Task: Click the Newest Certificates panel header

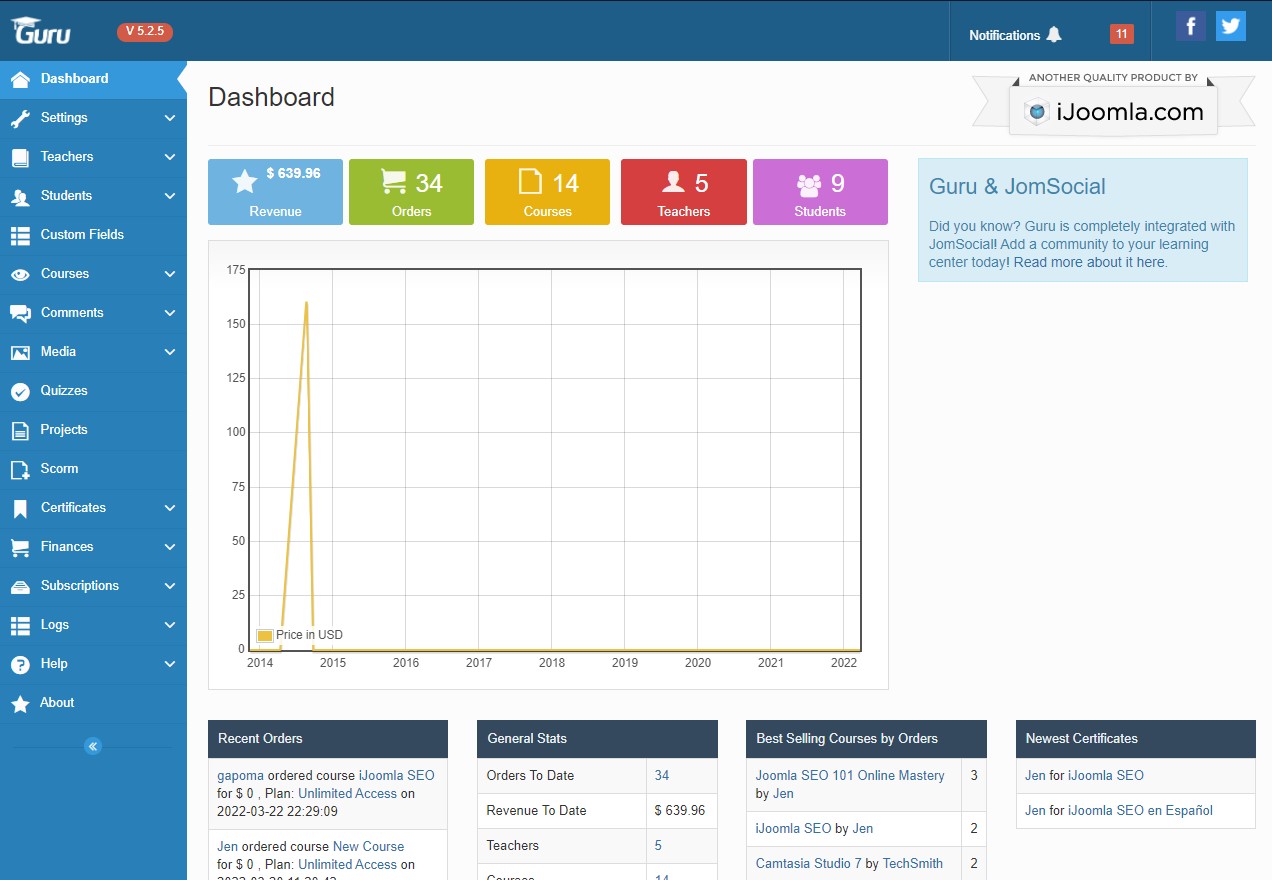Action: [x=1136, y=739]
